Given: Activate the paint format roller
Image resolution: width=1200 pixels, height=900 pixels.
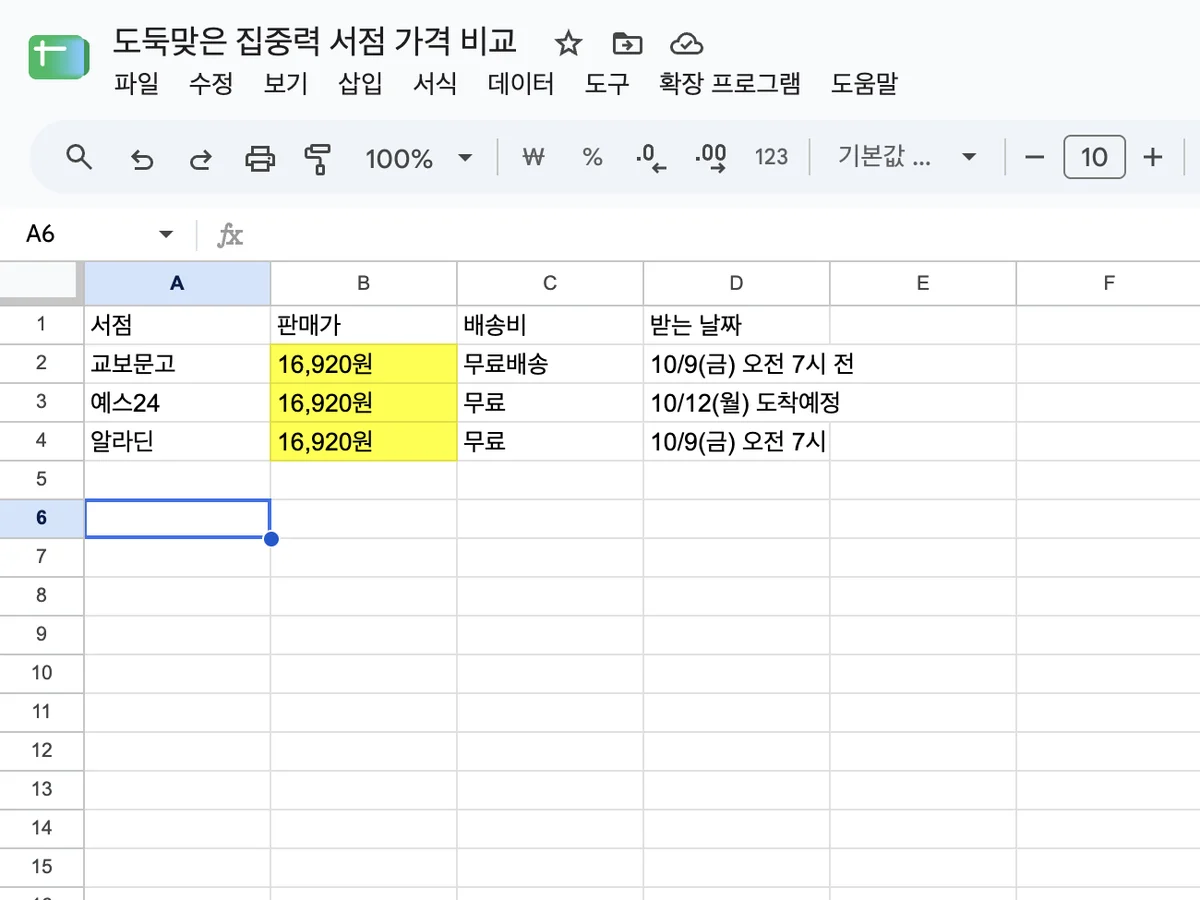Looking at the screenshot, I should [318, 158].
